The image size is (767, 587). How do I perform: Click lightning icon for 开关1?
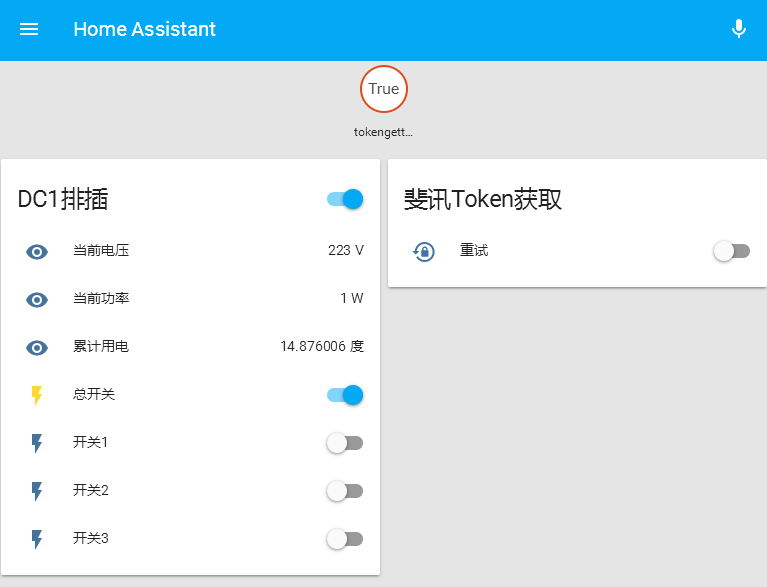(x=37, y=443)
